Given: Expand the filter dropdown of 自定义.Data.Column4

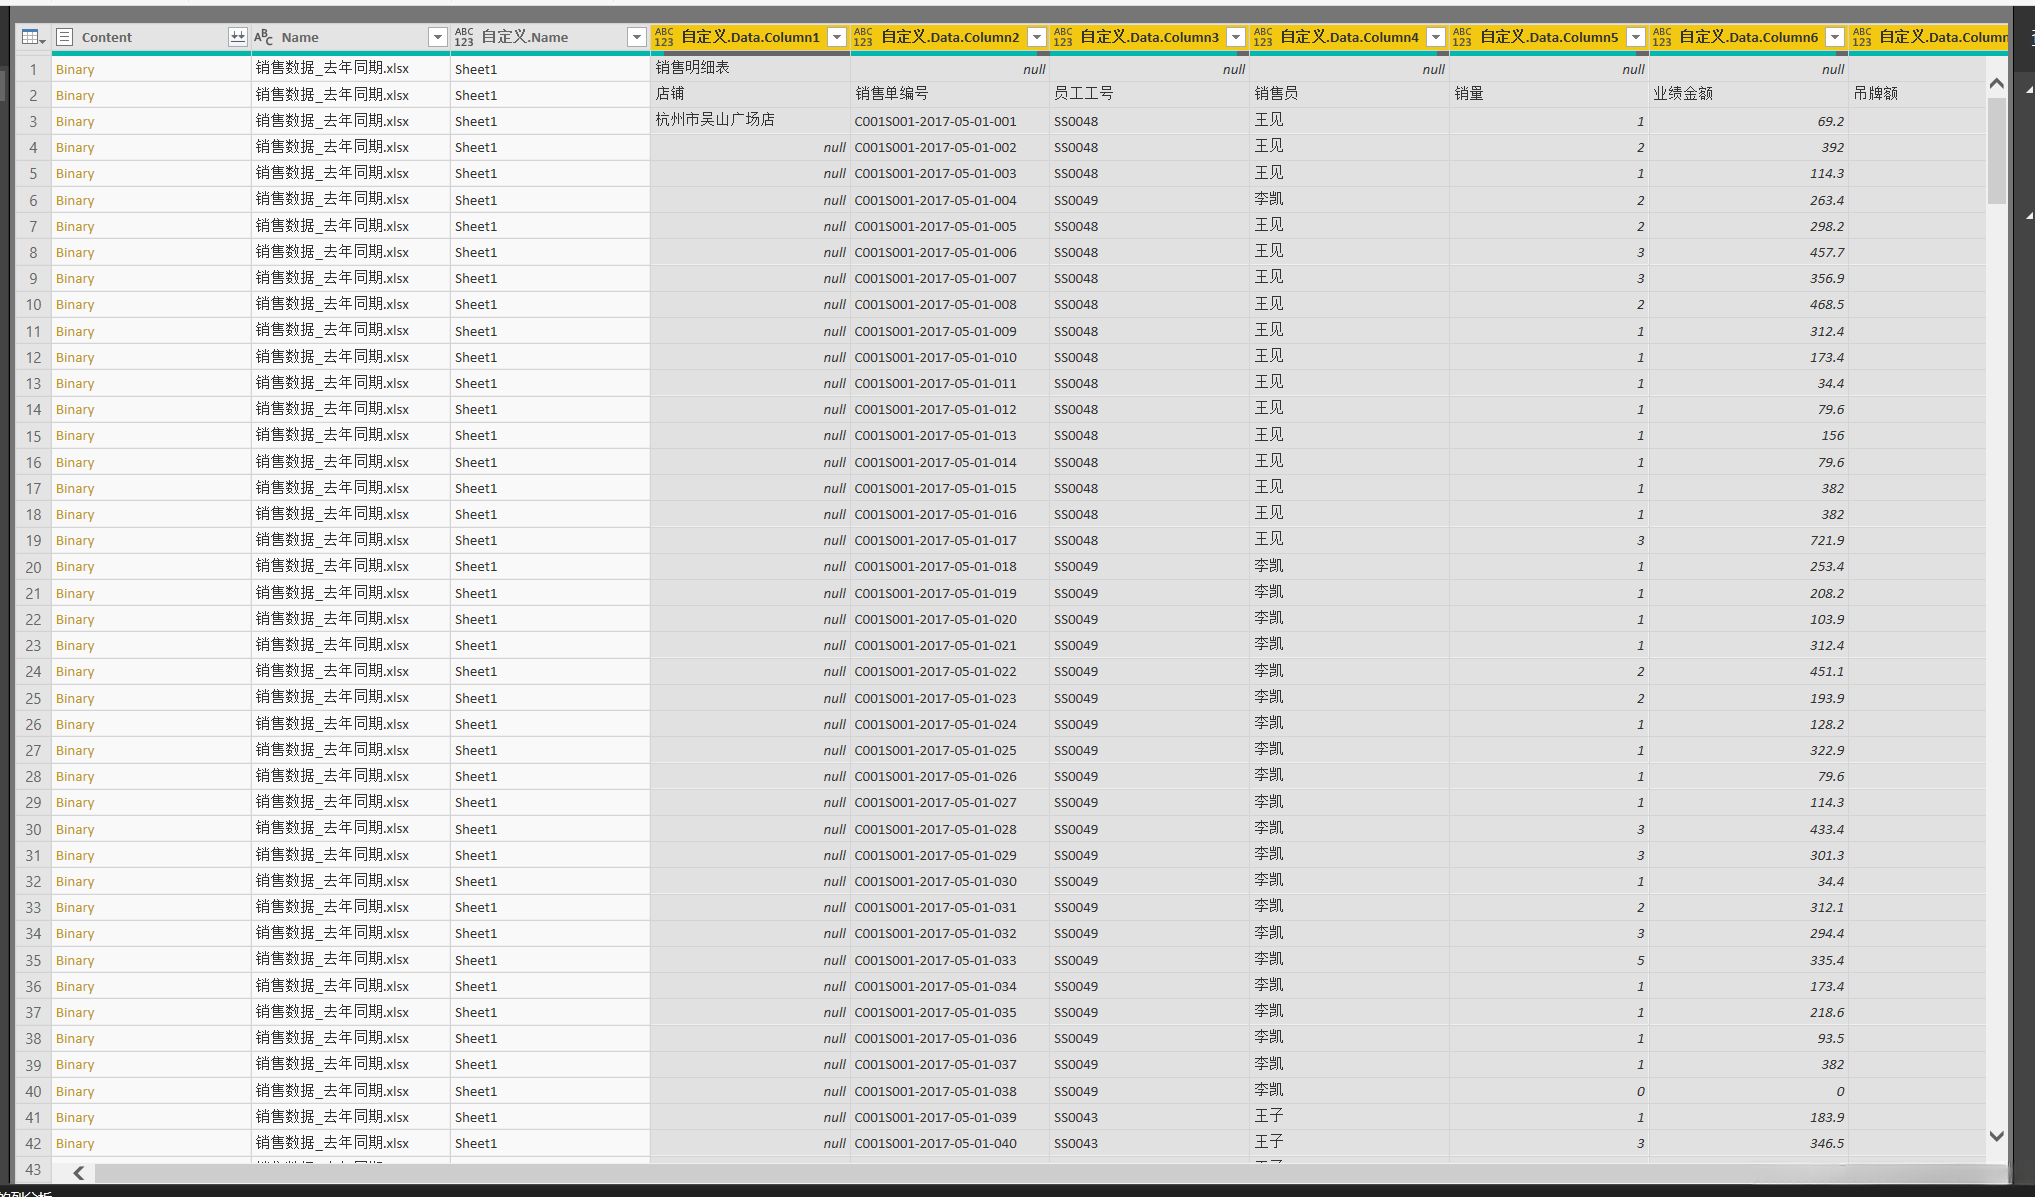Looking at the screenshot, I should coord(1436,37).
